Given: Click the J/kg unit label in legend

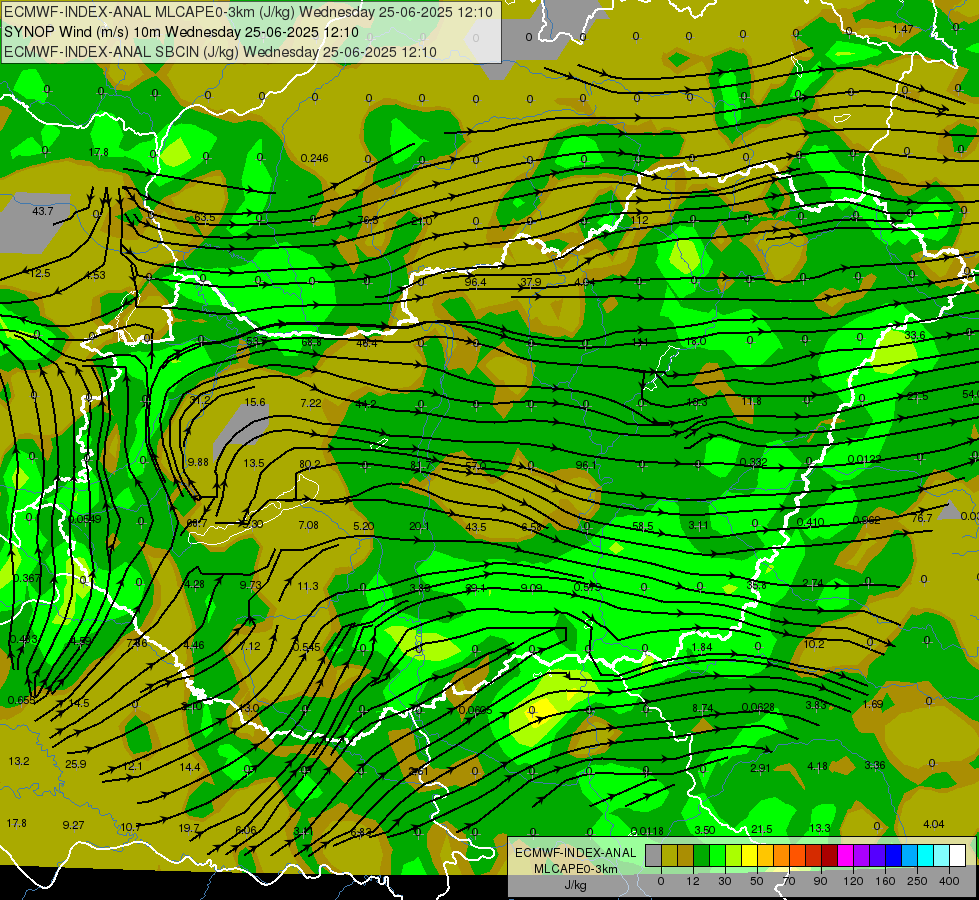Looking at the screenshot, I should click(575, 885).
